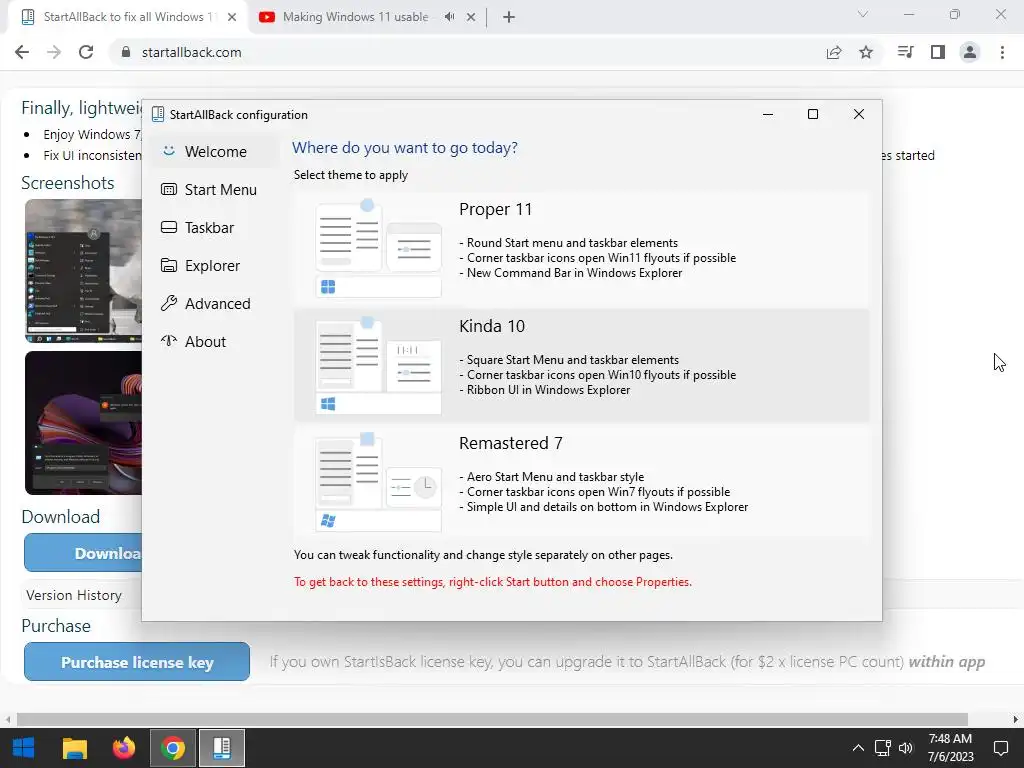
Task: Open Firefox from the taskbar
Action: 123,748
